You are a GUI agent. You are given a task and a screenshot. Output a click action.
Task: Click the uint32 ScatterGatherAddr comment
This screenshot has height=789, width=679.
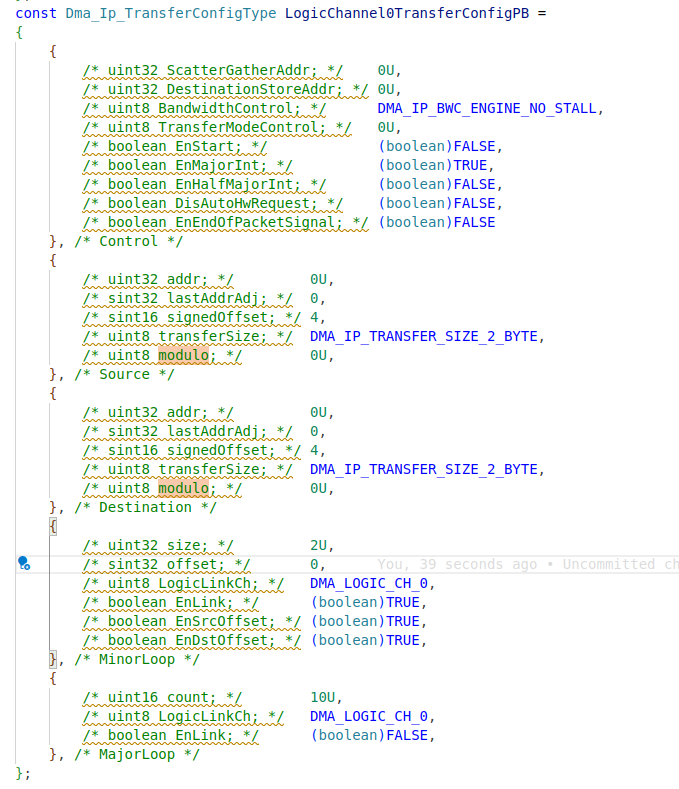213,70
